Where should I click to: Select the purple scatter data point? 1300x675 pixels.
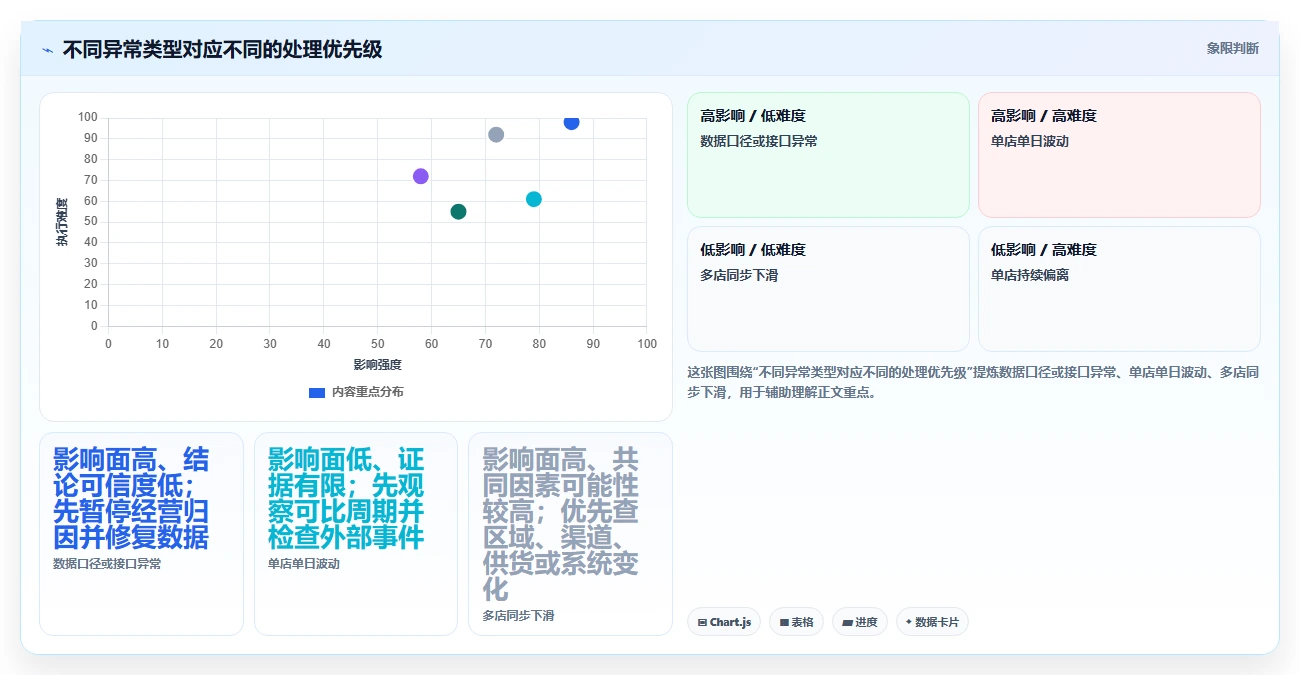point(420,176)
